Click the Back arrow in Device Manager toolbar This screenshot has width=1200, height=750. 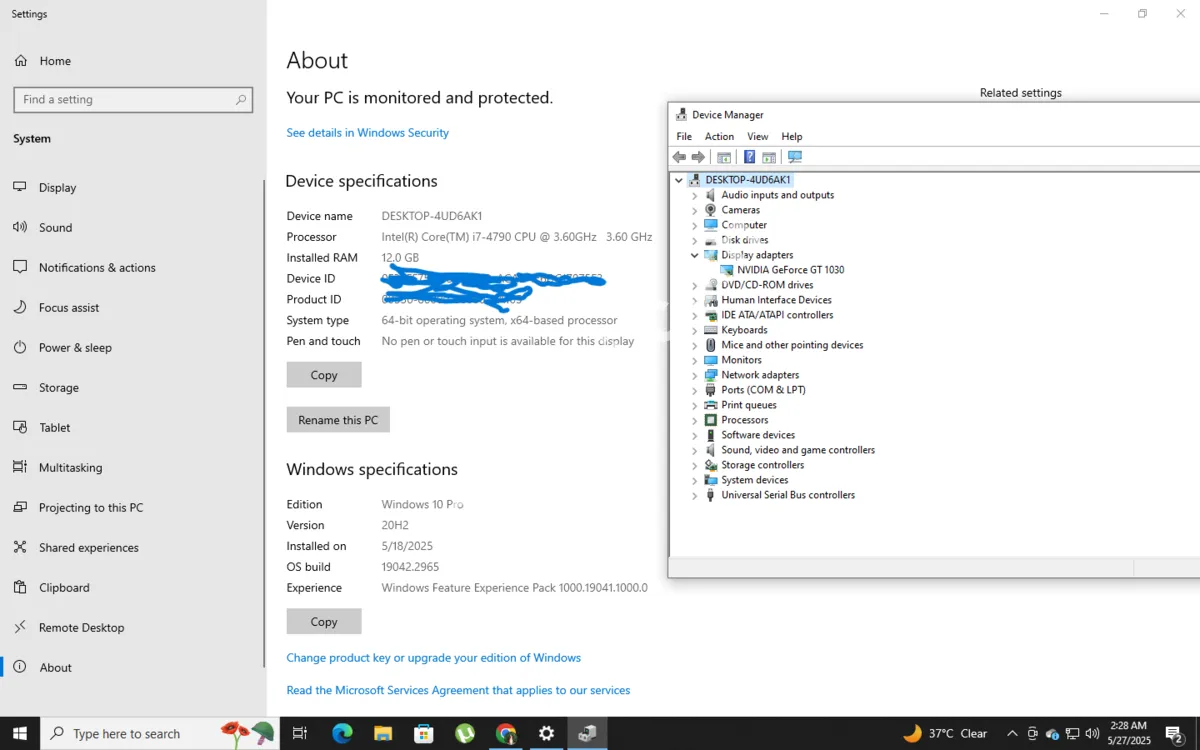(679, 156)
